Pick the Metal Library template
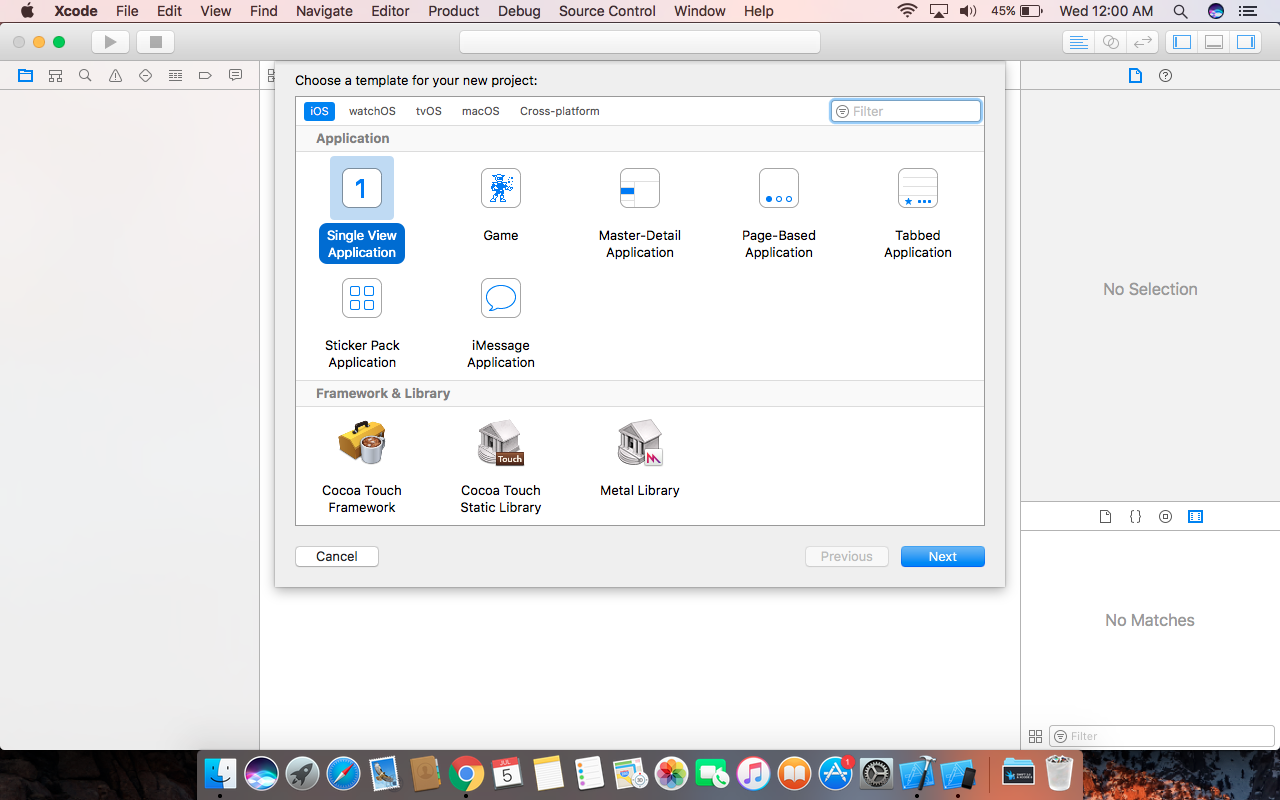The width and height of the screenshot is (1280, 800). [639, 443]
